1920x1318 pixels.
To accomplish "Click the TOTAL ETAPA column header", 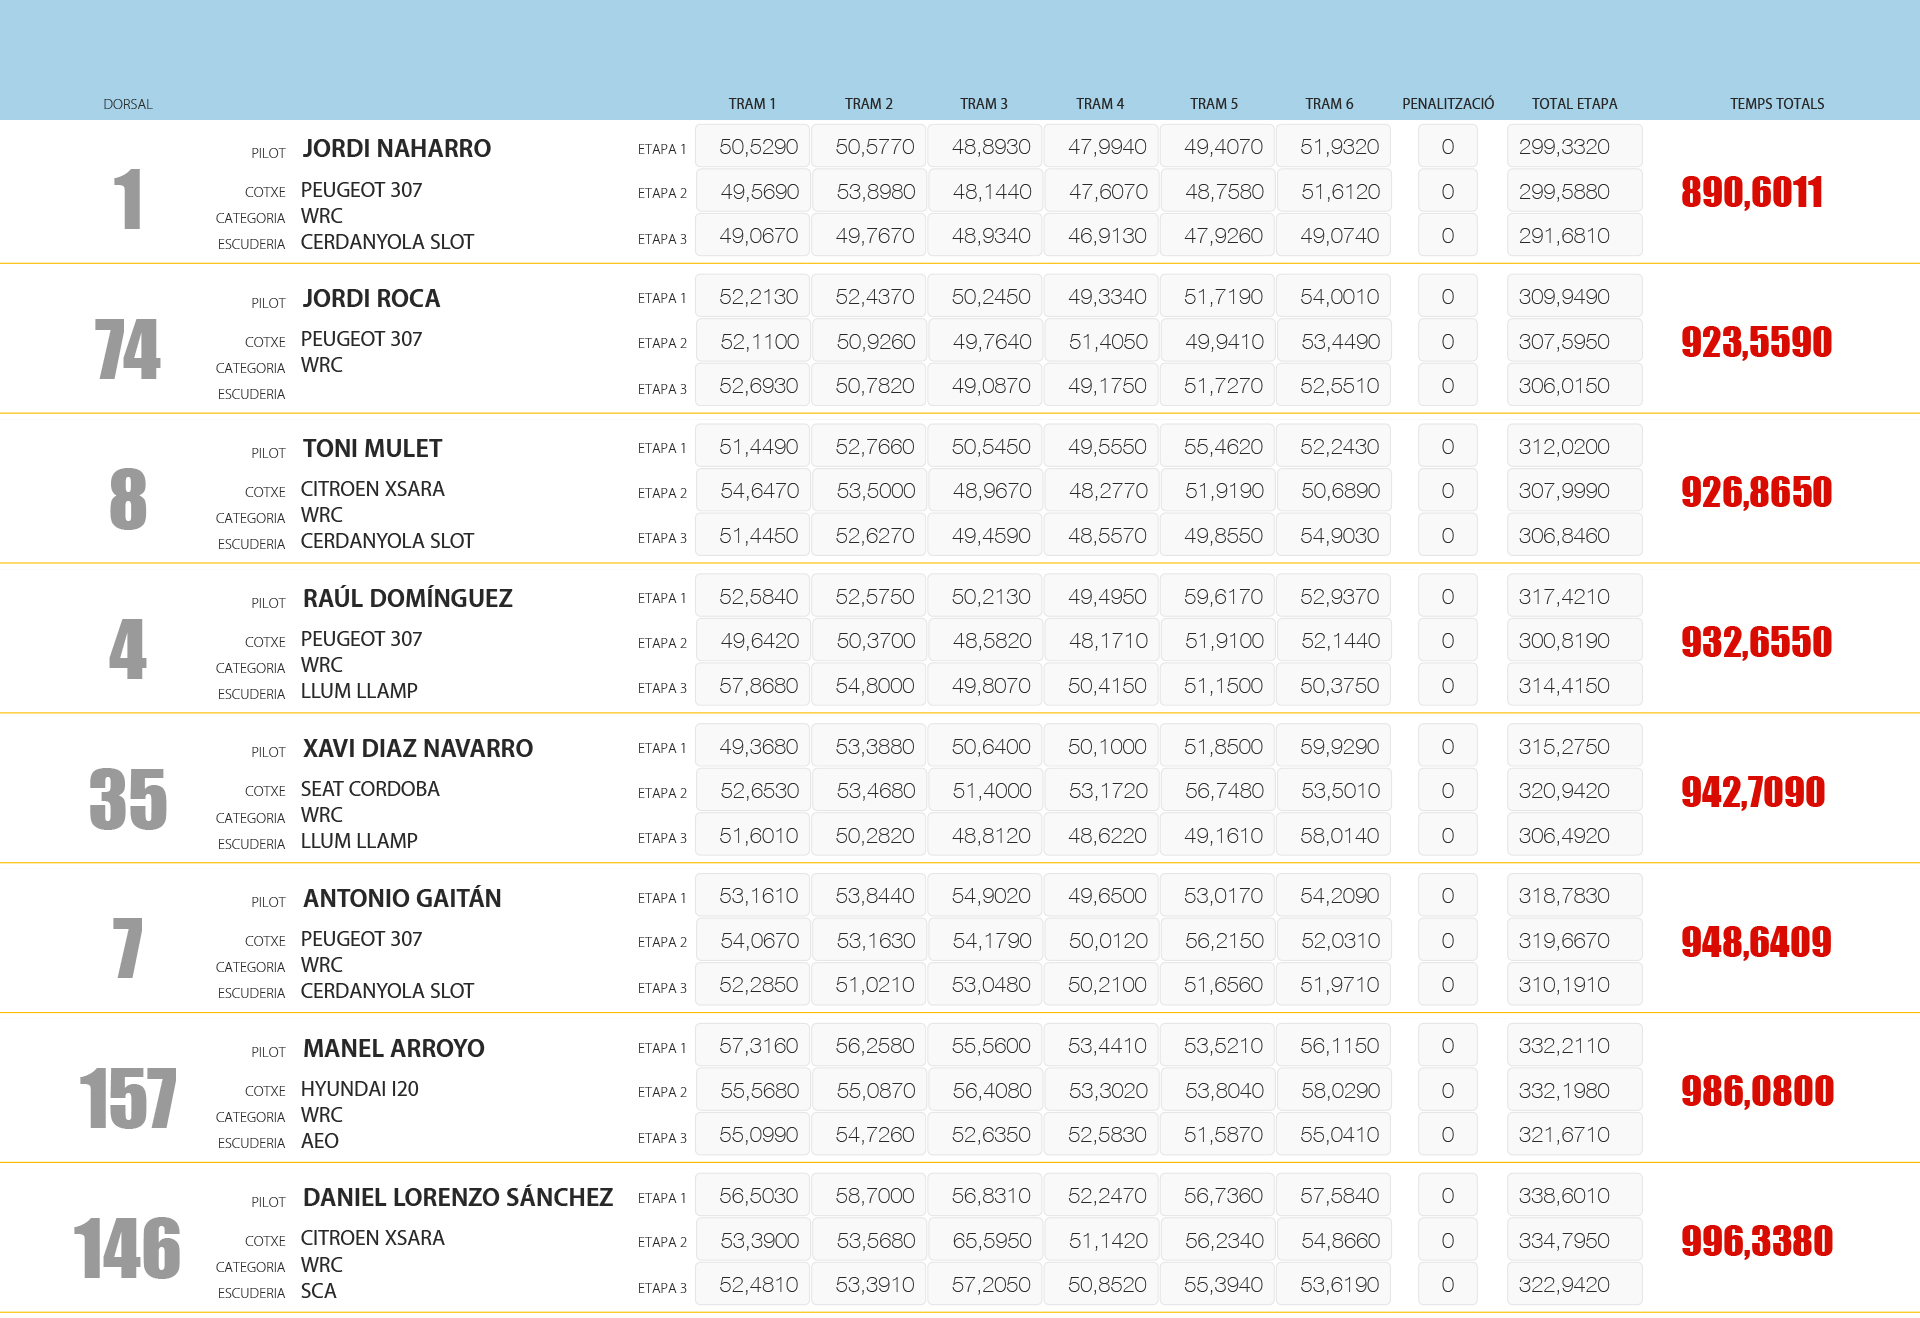I will 1573,104.
